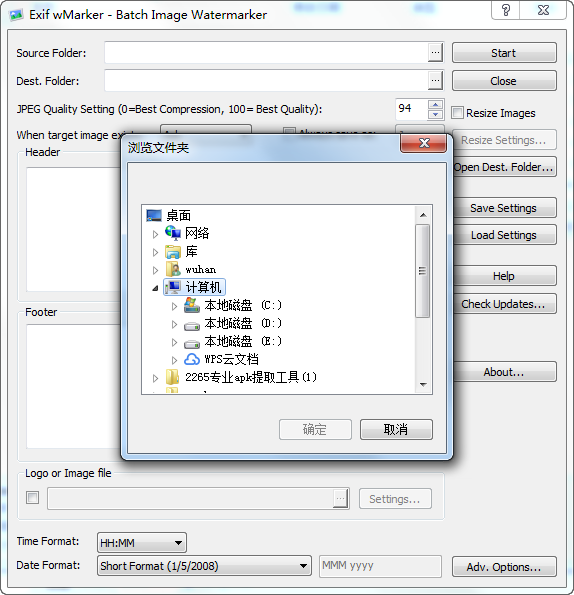Enable the Resize Images checkbox
The image size is (574, 595).
click(458, 113)
